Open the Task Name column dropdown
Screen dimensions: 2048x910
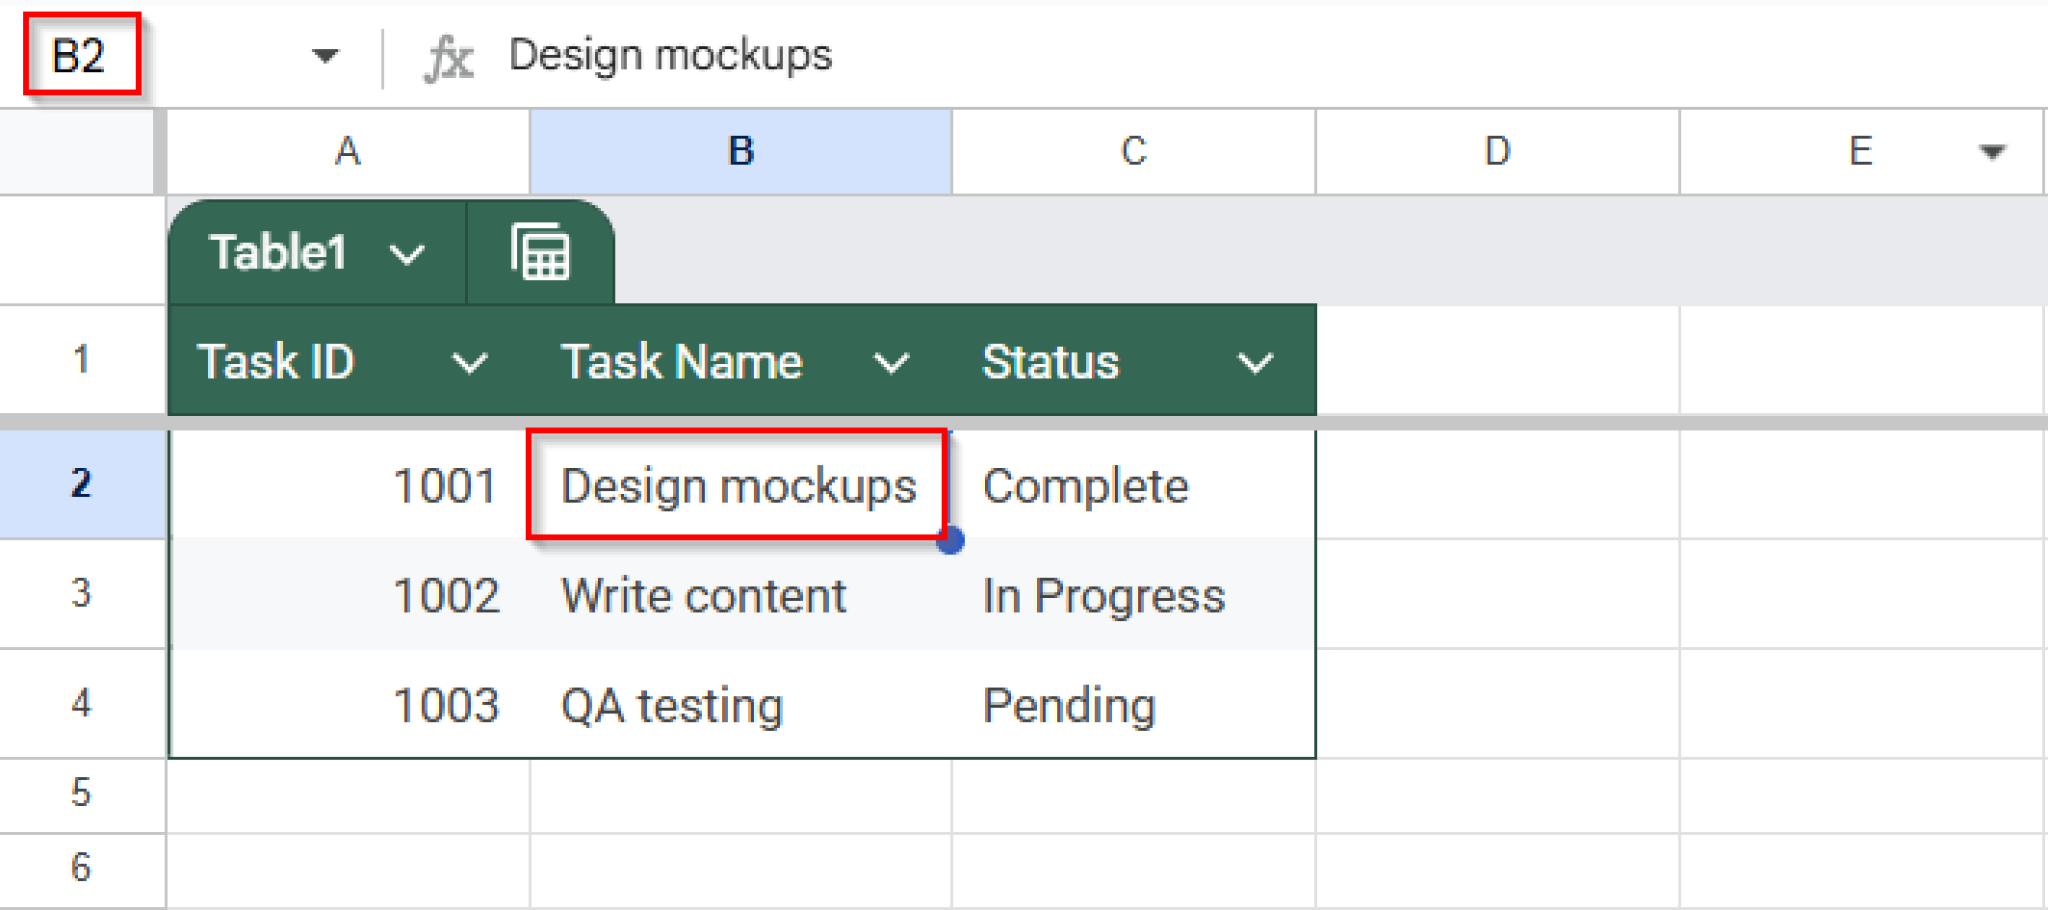(891, 362)
